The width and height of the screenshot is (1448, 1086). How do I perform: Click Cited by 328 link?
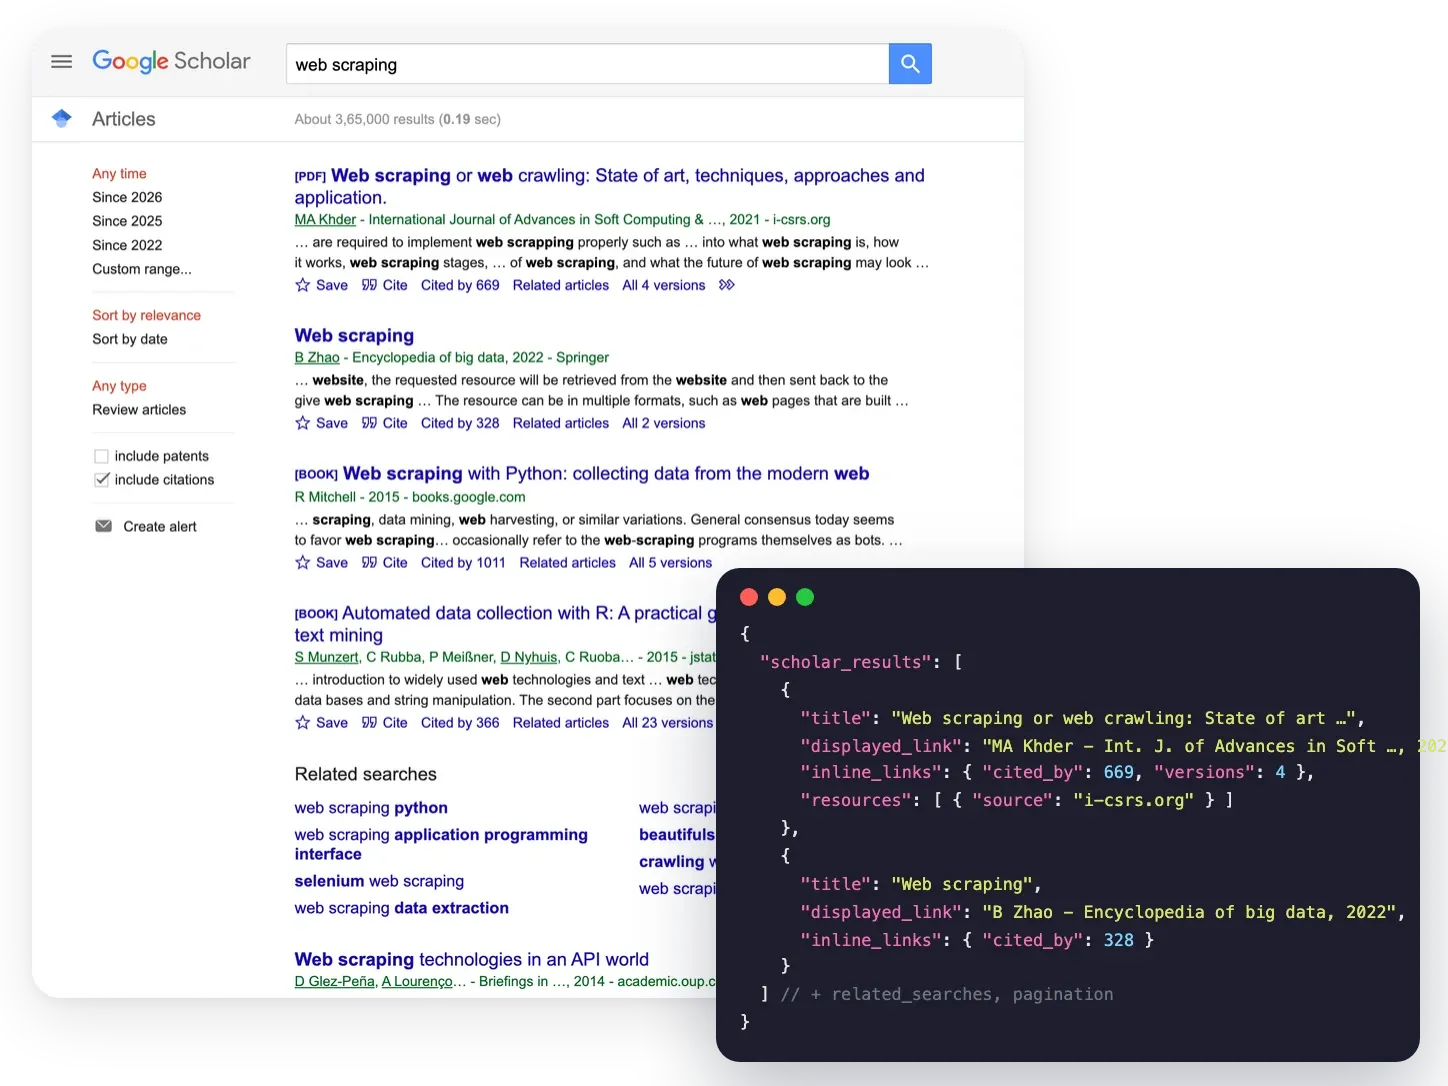coord(460,423)
